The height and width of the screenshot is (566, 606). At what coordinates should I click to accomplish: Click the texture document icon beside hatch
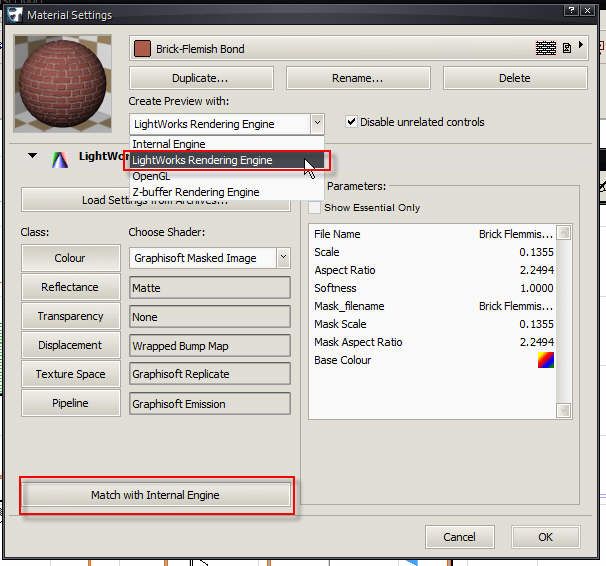(567, 48)
